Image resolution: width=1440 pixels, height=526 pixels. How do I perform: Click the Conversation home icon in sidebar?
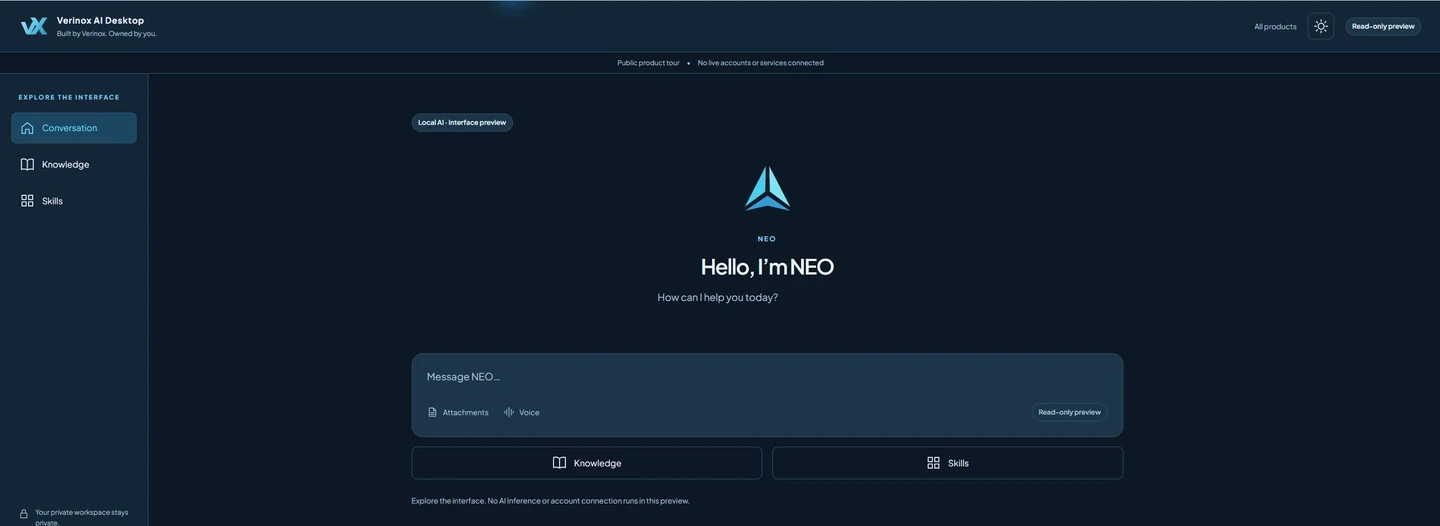[x=27, y=128]
